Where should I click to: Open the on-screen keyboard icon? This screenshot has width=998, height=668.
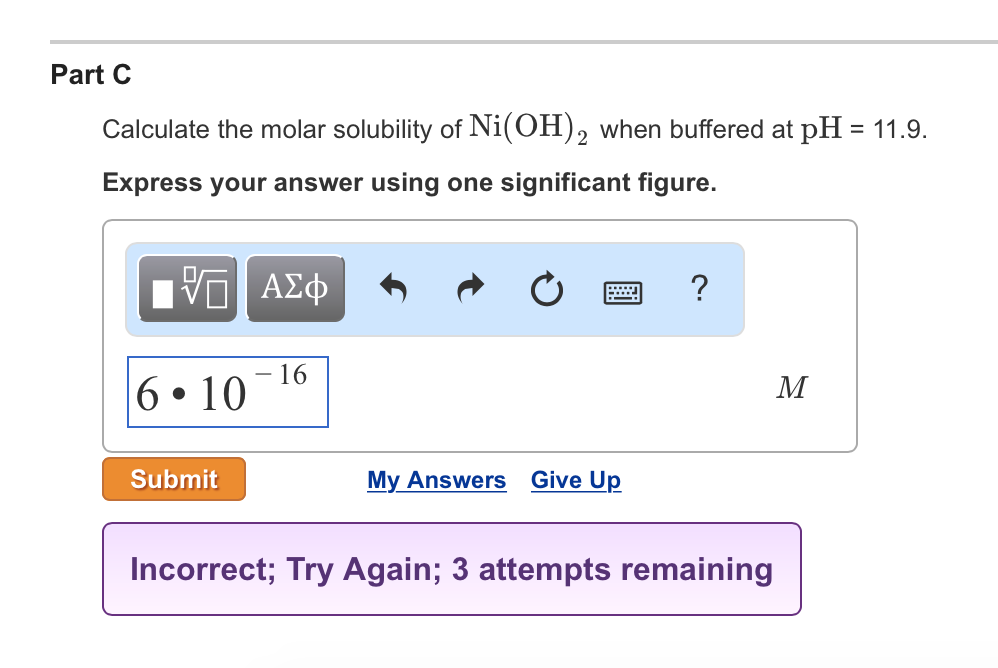pyautogui.click(x=622, y=289)
